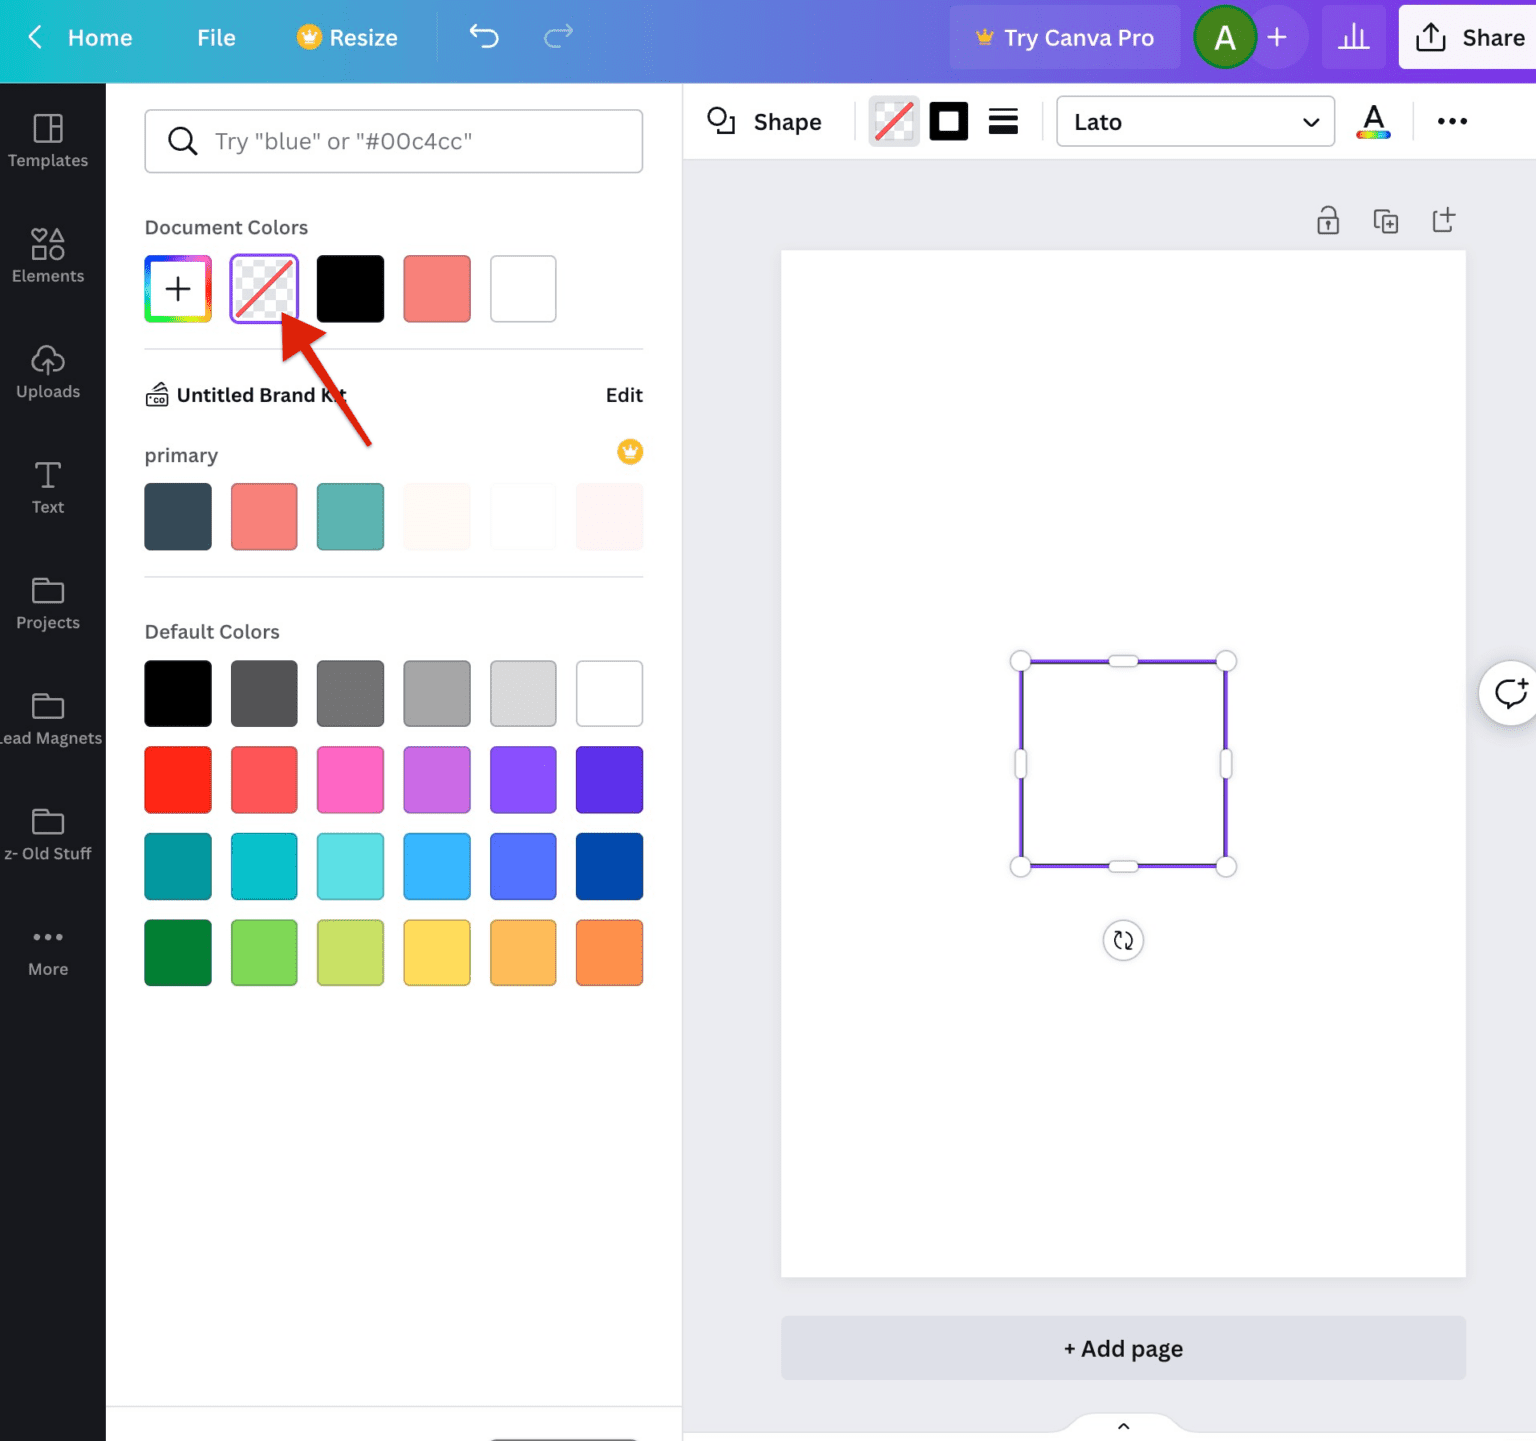Click the Add page button

click(x=1122, y=1348)
